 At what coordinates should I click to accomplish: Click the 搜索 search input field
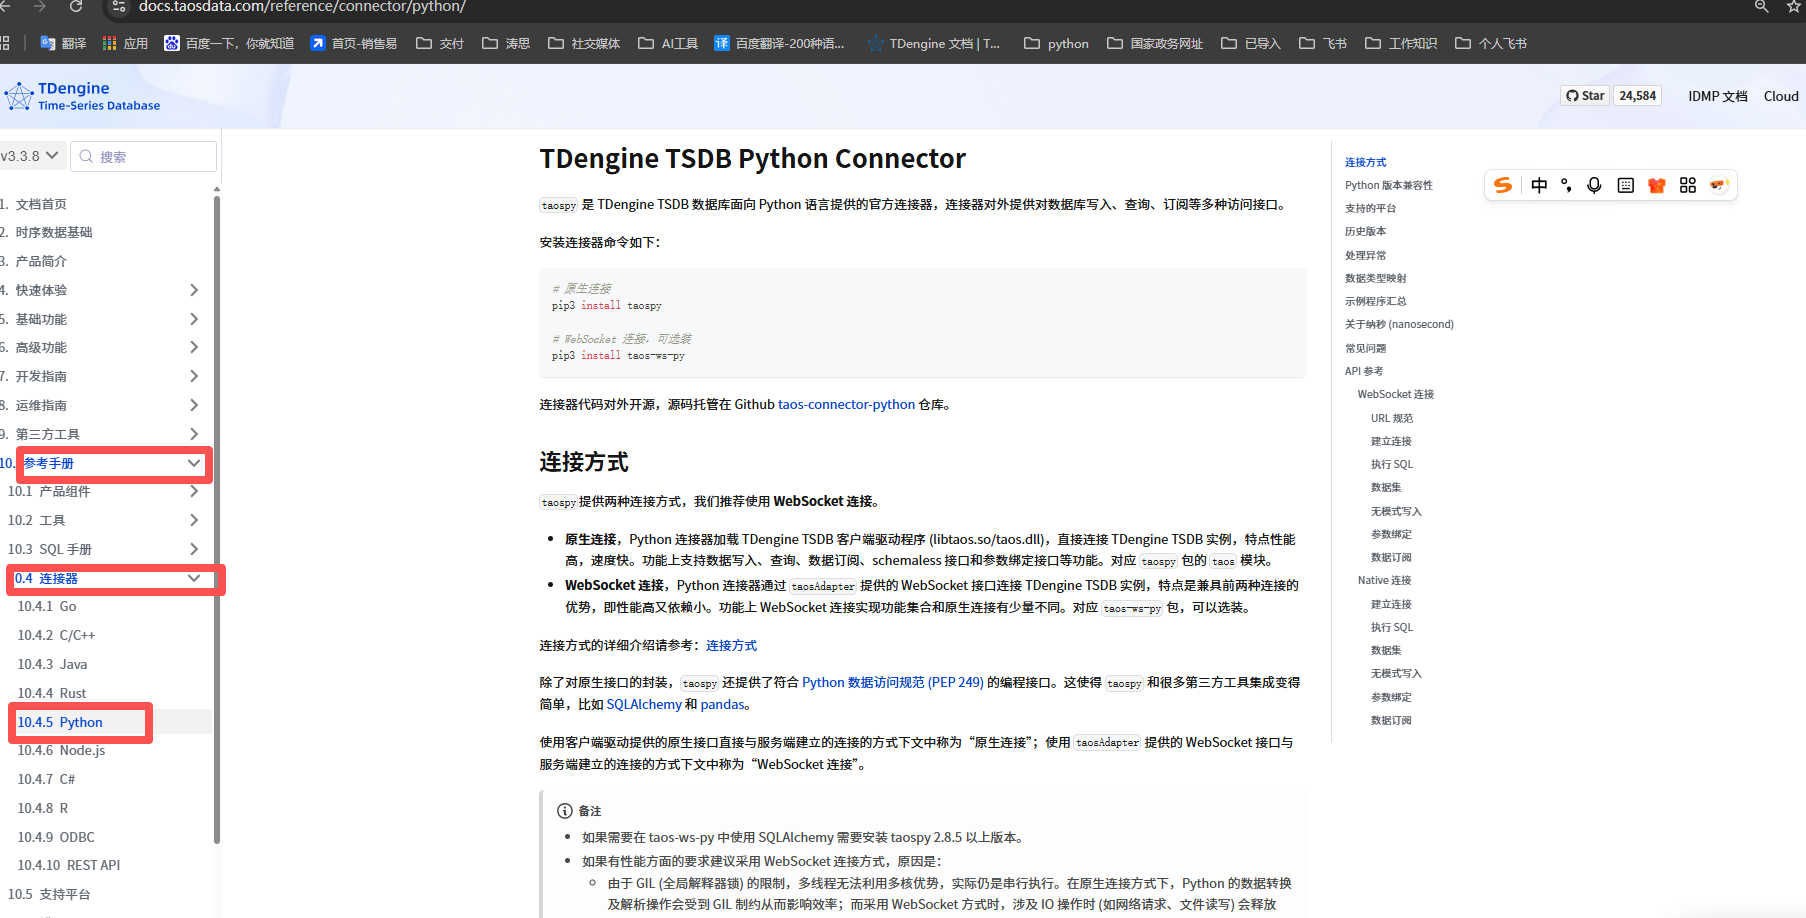(x=145, y=156)
